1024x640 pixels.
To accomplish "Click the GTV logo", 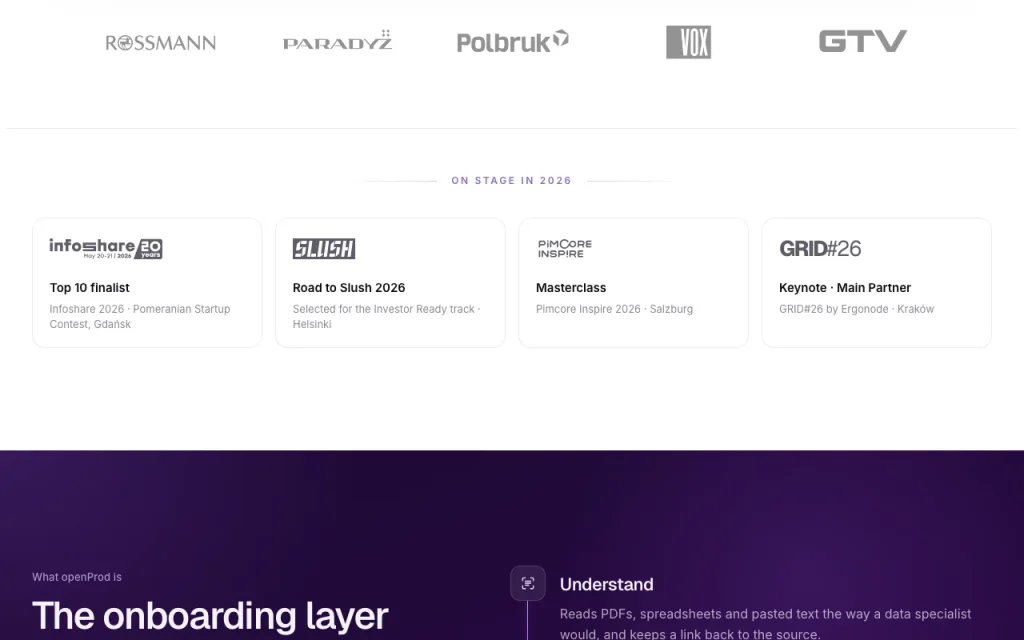I will coord(863,40).
